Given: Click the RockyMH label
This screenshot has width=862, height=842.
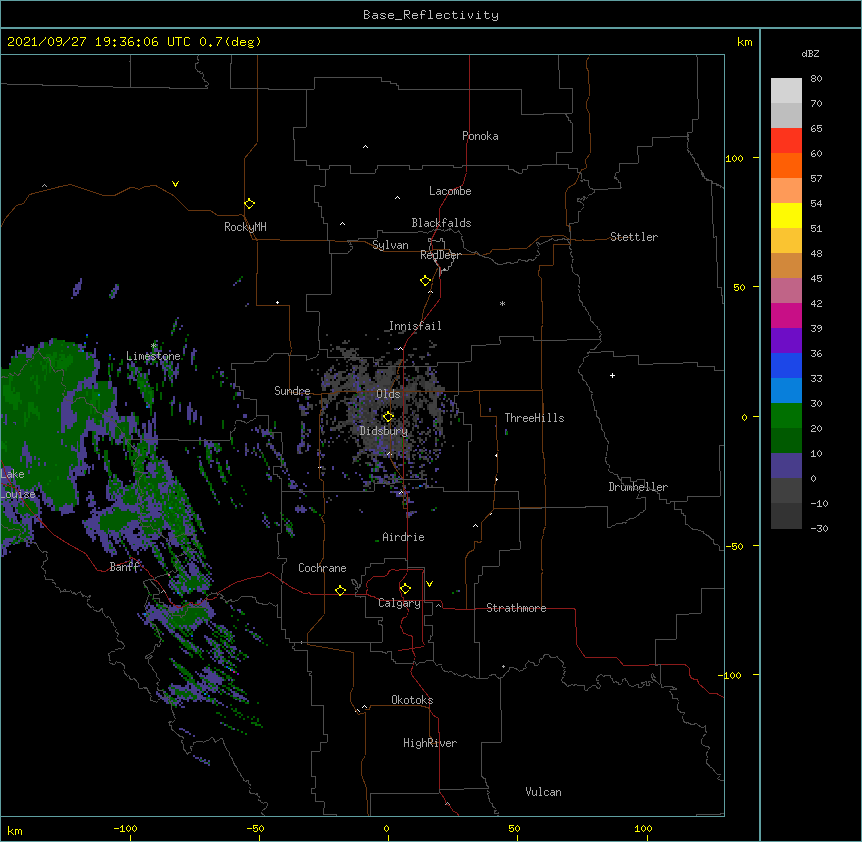Looking at the screenshot, I should pyautogui.click(x=245, y=227).
